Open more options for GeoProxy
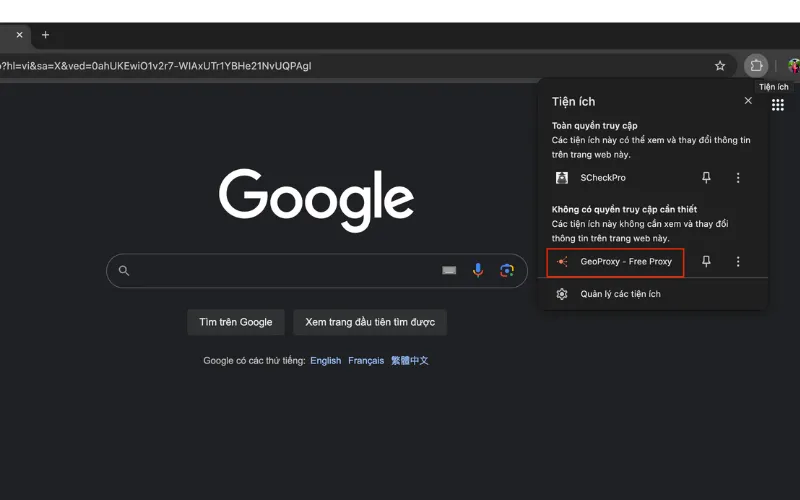800x500 pixels. tap(738, 262)
